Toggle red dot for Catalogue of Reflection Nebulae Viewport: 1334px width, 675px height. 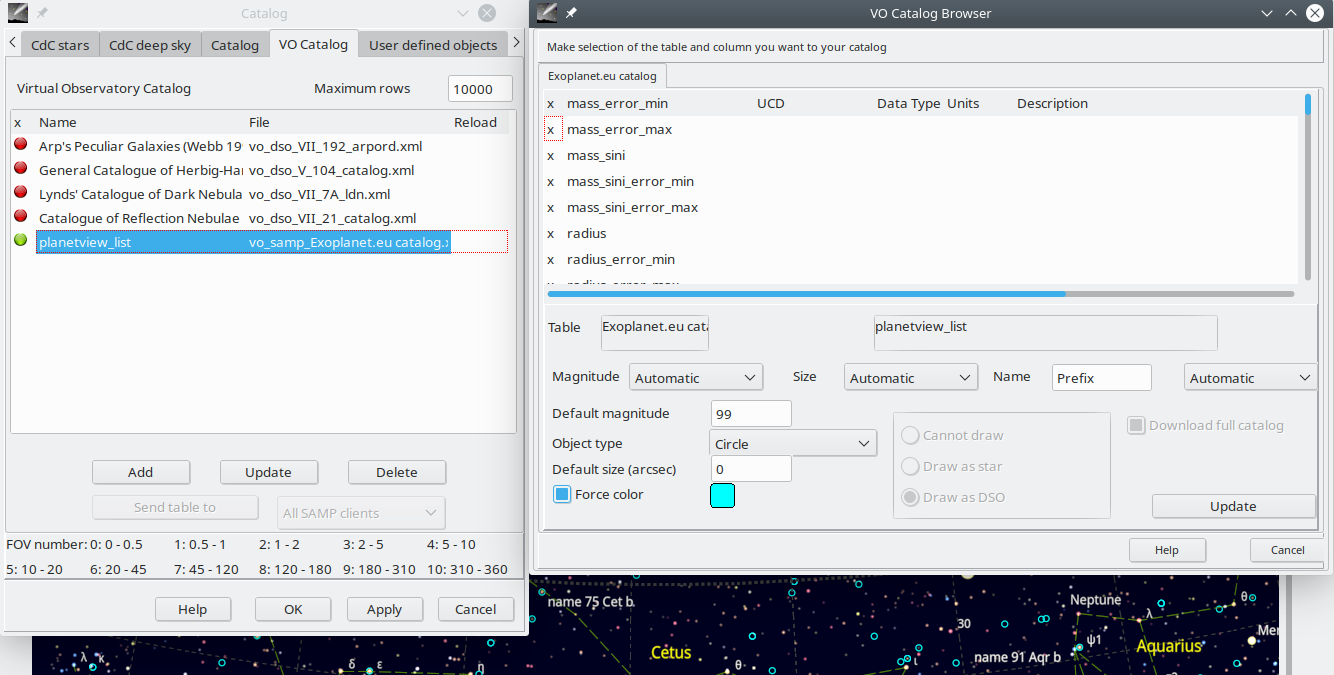20,217
